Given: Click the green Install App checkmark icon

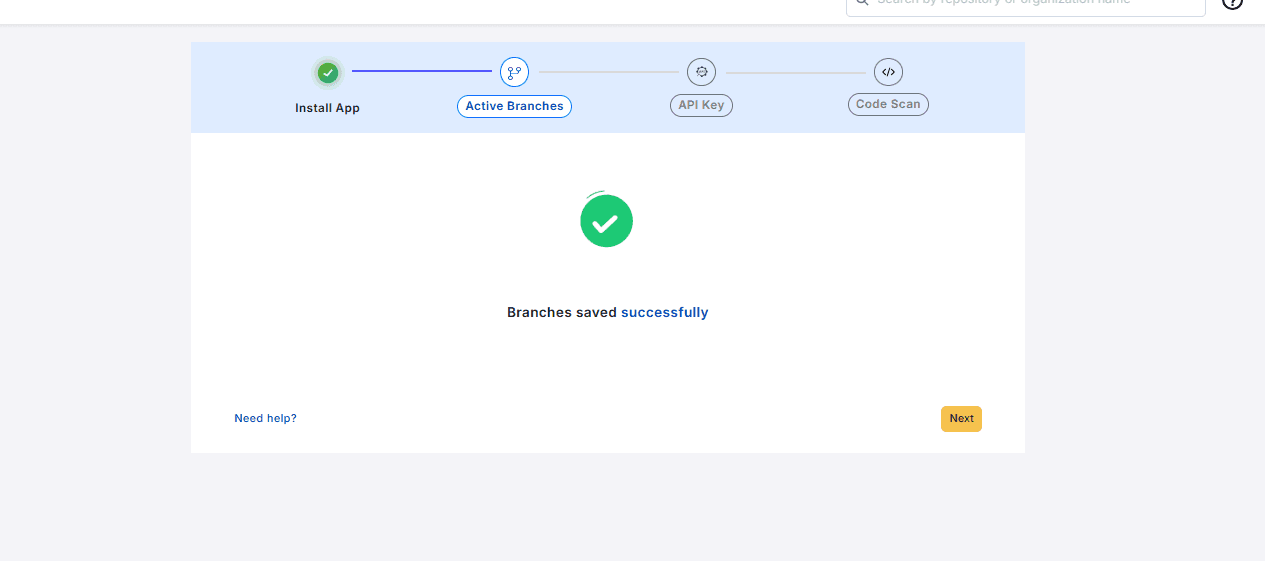Looking at the screenshot, I should point(327,72).
